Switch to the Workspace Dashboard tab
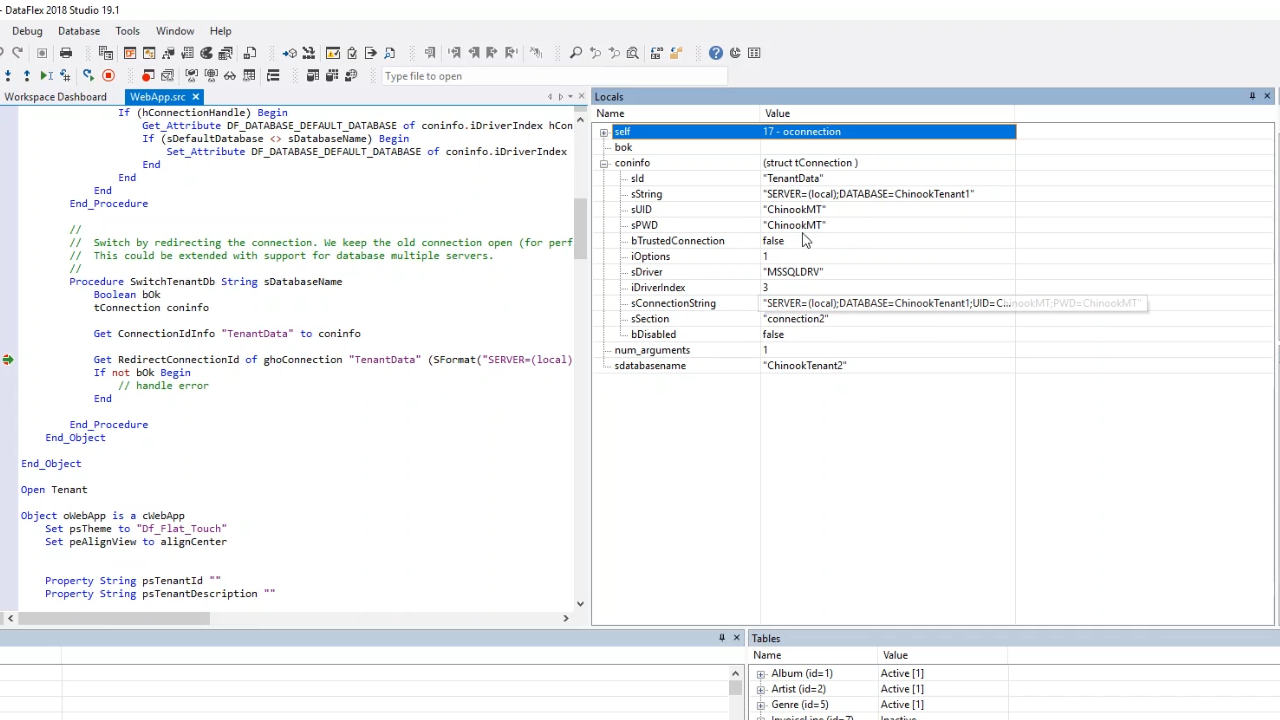The image size is (1280, 720). pos(55,97)
